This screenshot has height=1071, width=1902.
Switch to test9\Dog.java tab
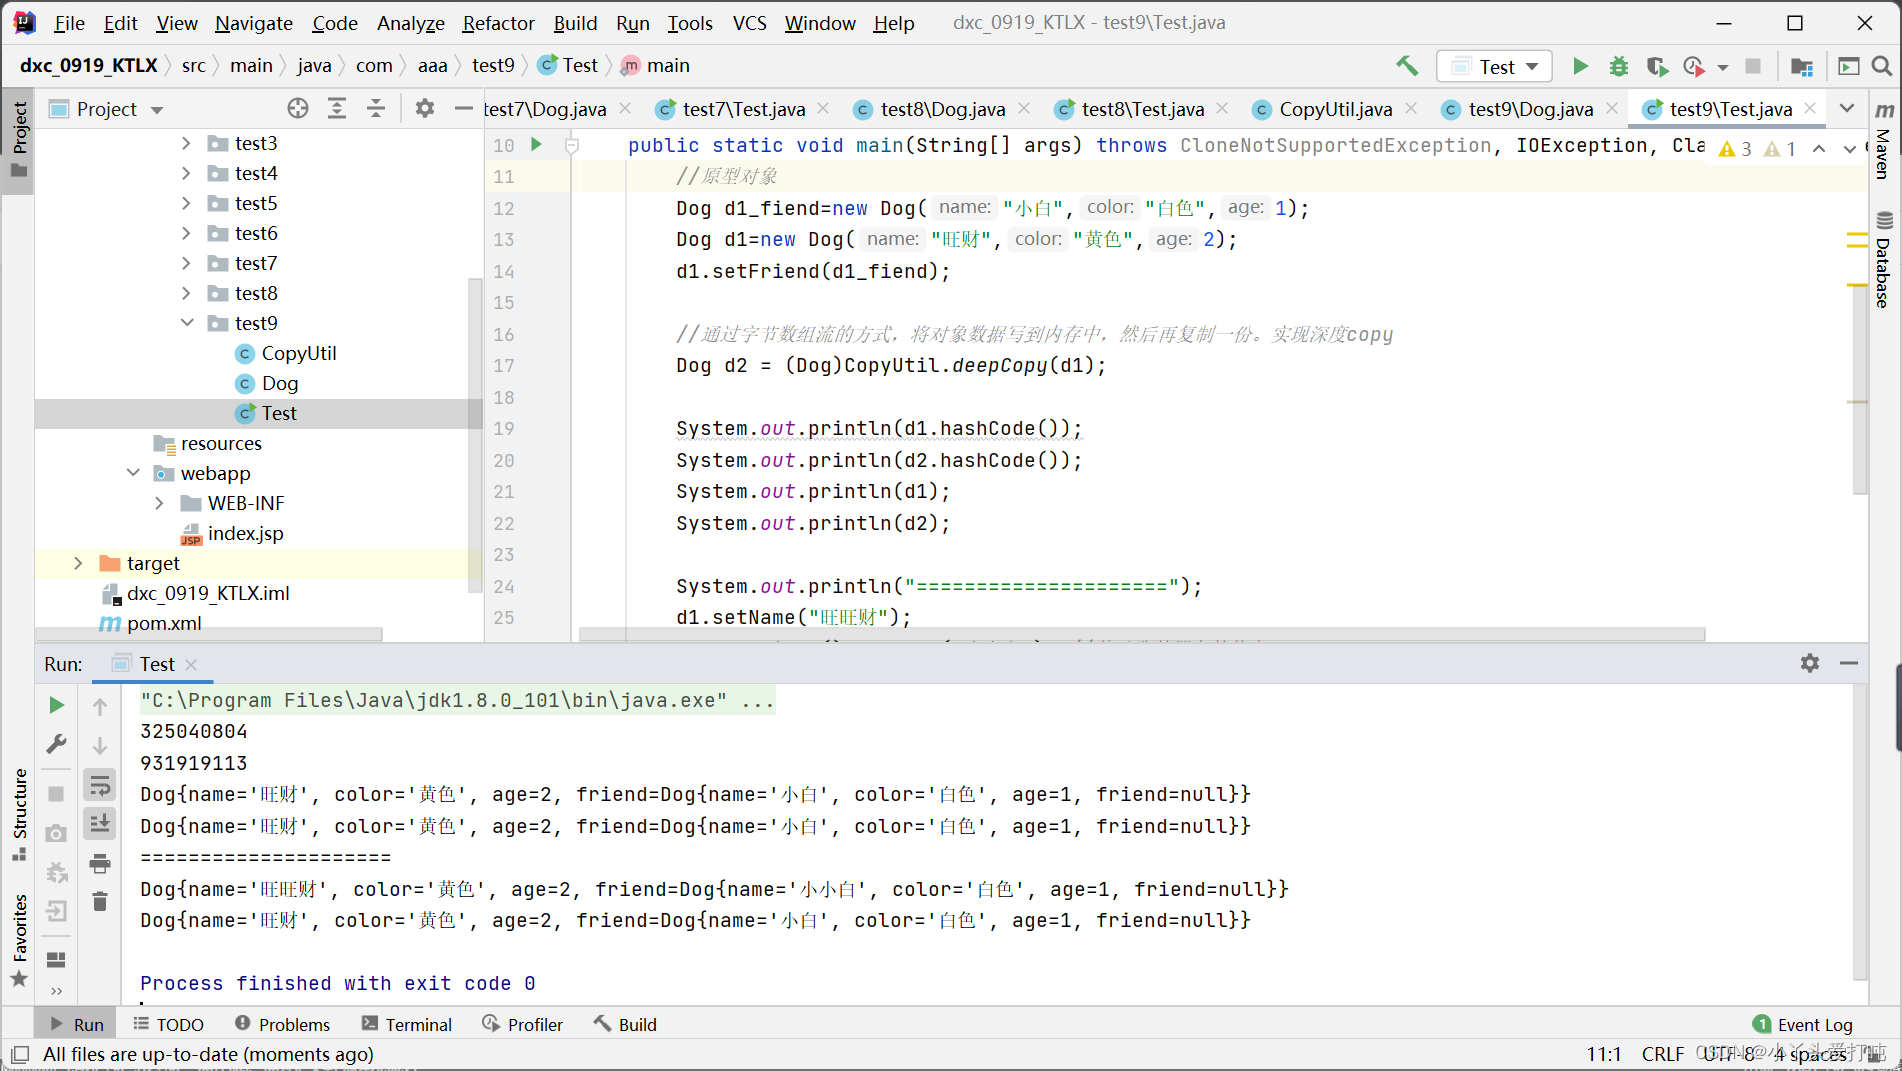pyautogui.click(x=1530, y=109)
